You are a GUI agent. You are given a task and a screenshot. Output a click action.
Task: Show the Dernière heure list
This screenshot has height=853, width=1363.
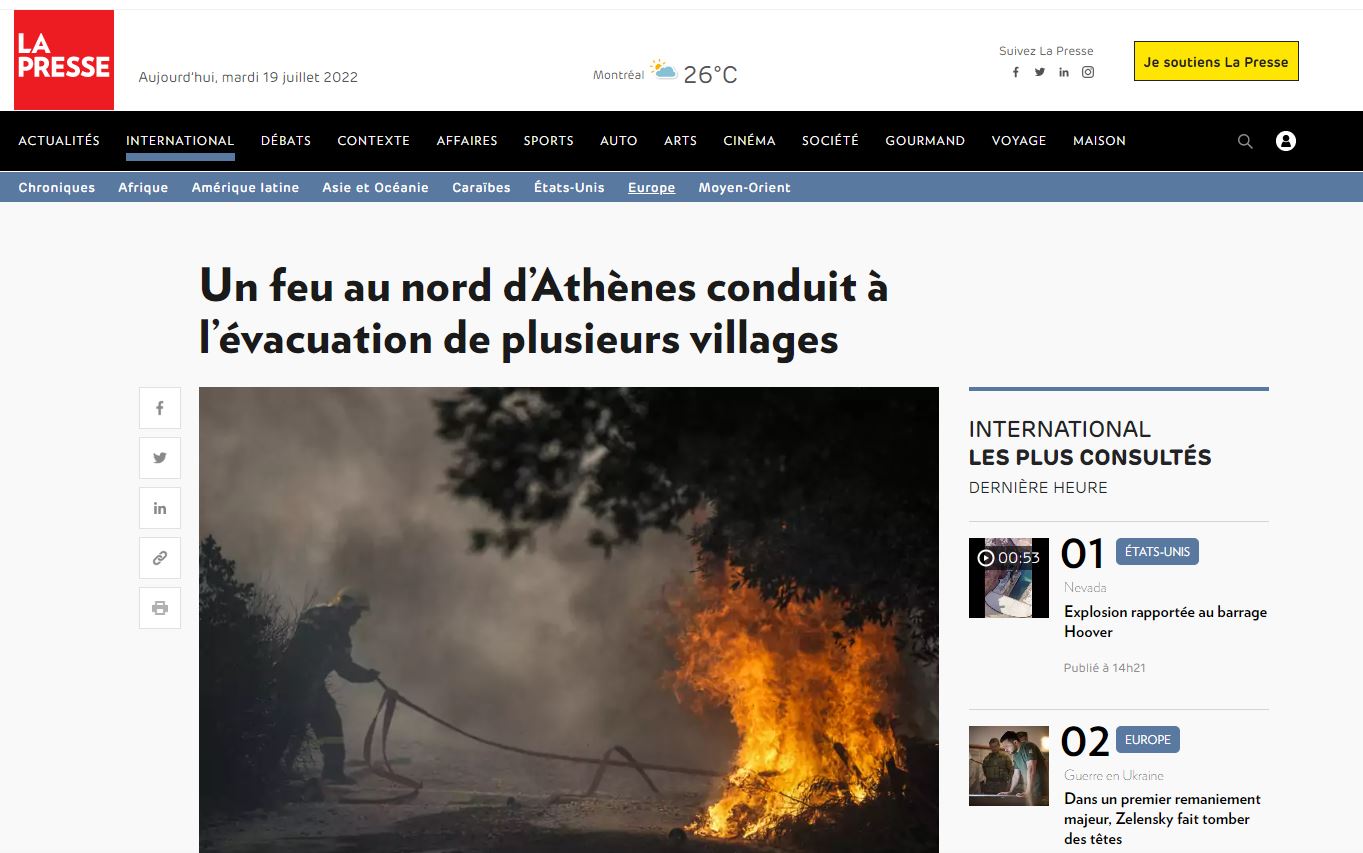[1038, 488]
